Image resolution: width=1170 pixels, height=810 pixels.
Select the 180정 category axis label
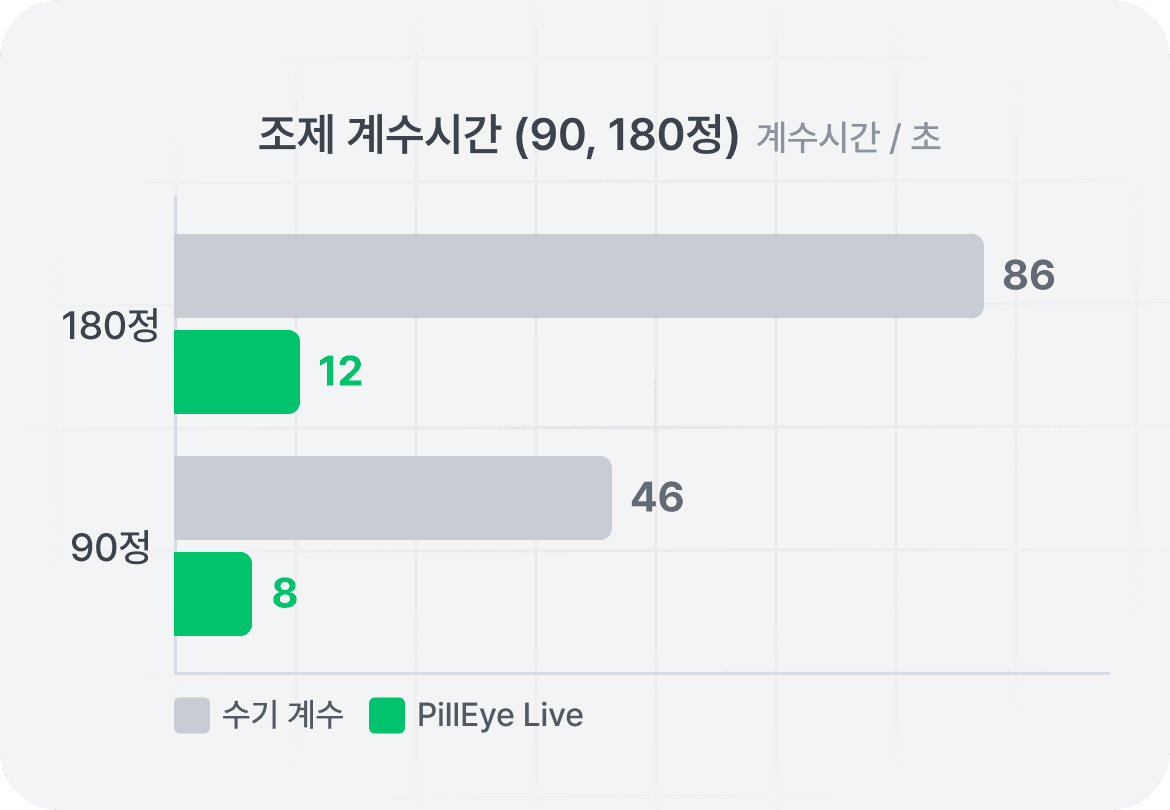coord(110,326)
